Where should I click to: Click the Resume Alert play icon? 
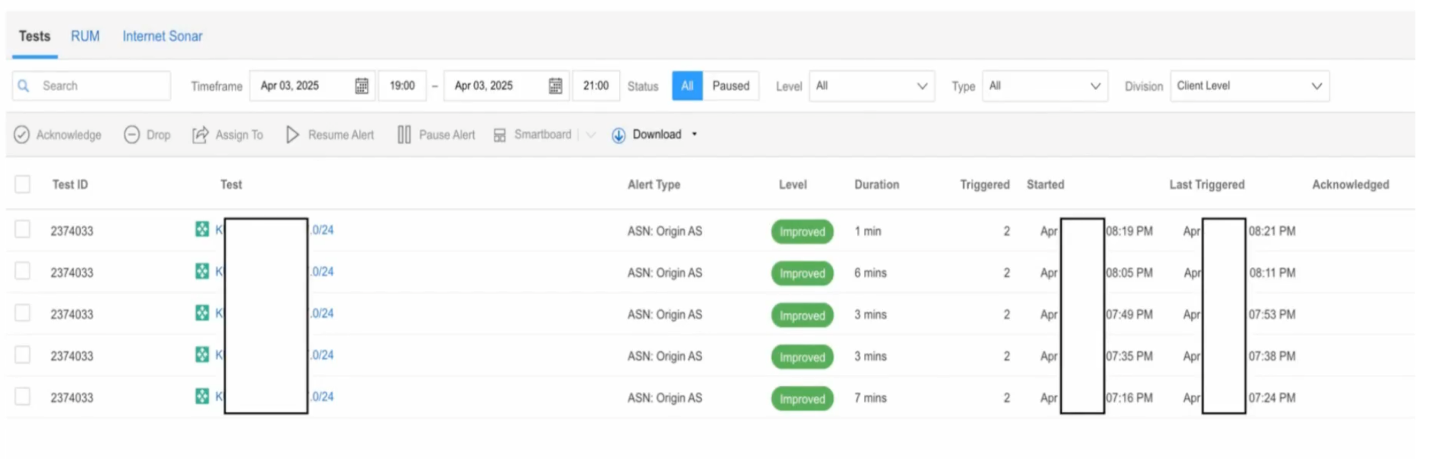tap(293, 135)
